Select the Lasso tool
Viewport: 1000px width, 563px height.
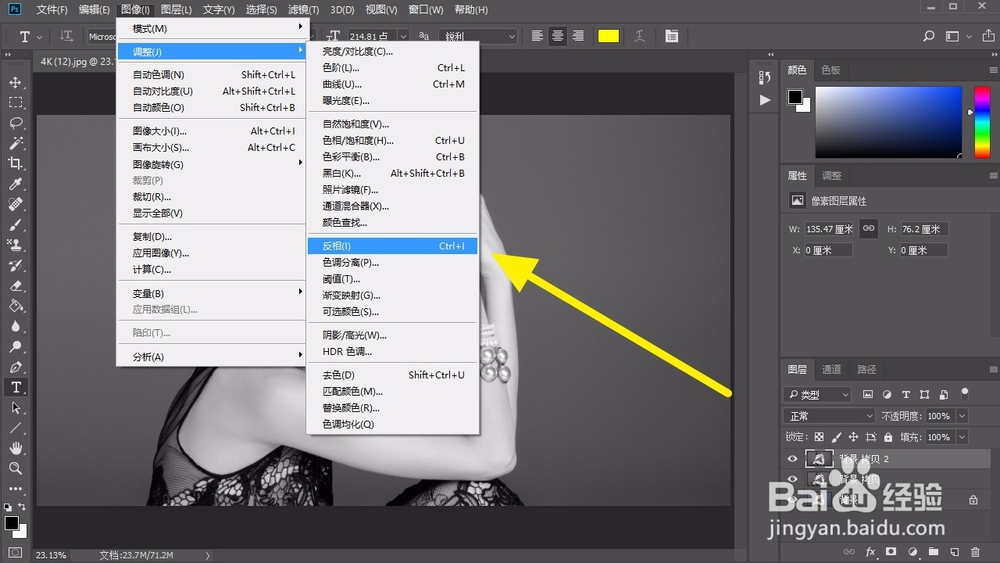pyautogui.click(x=15, y=123)
